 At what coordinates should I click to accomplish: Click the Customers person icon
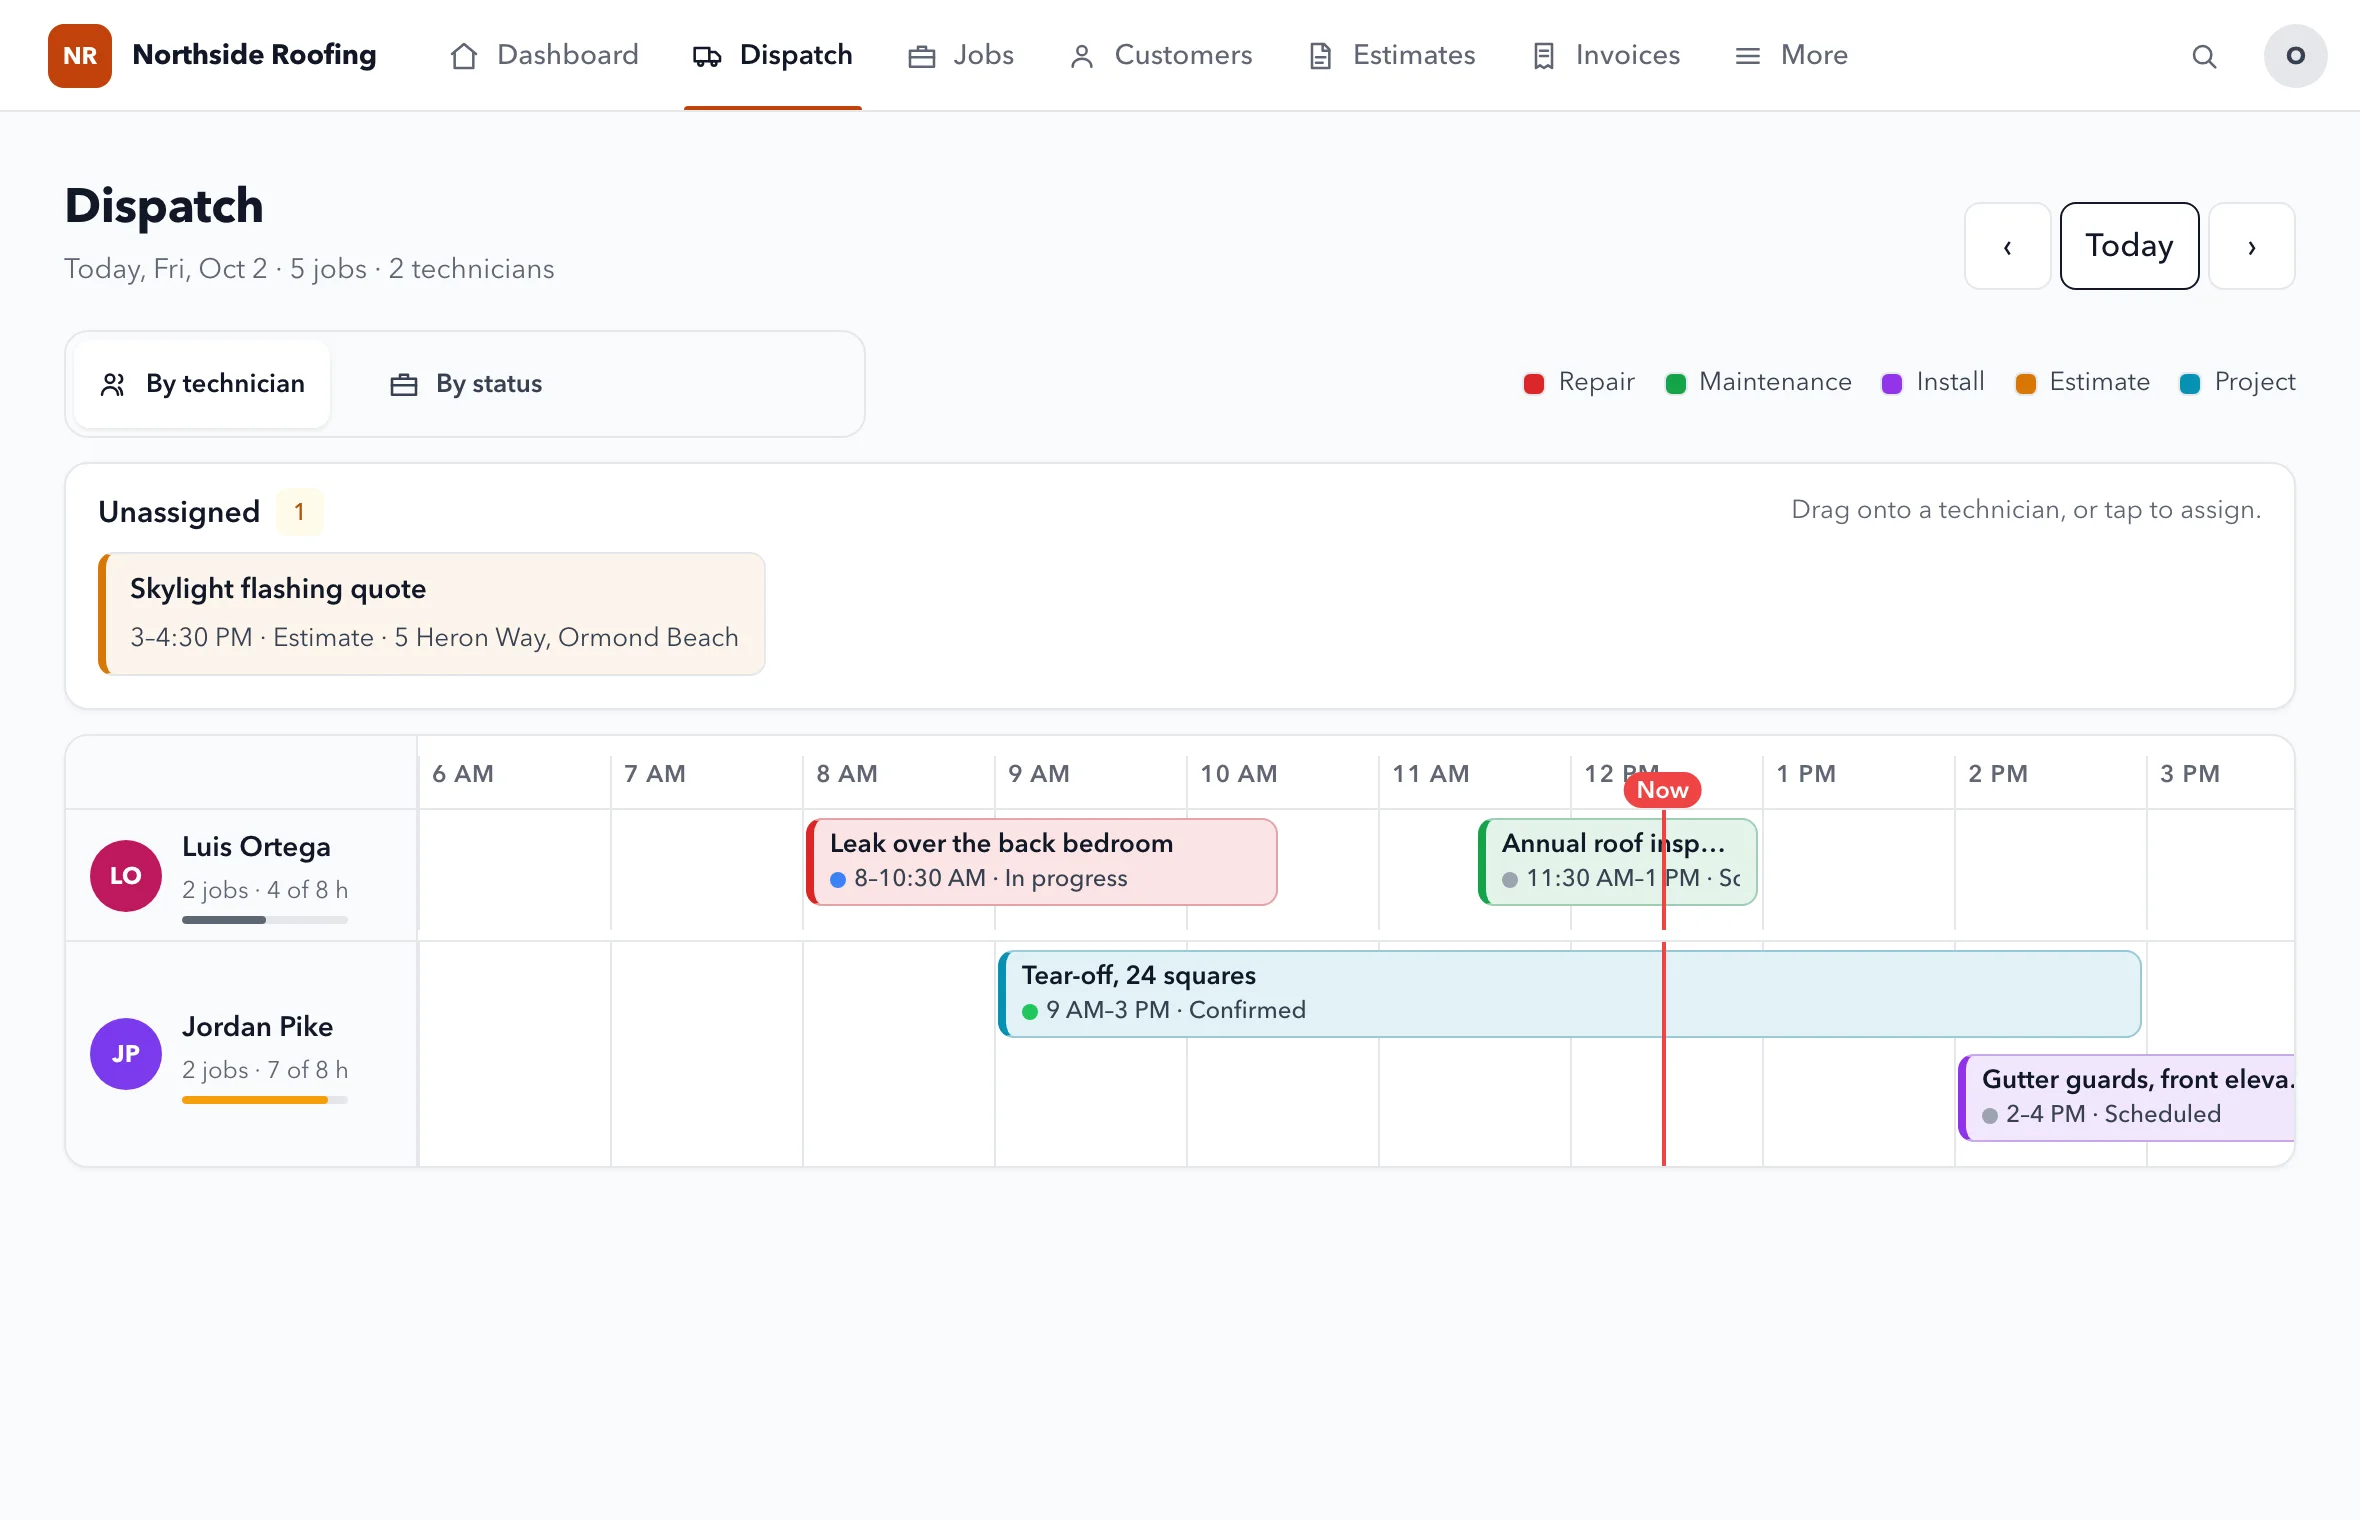[x=1081, y=56]
